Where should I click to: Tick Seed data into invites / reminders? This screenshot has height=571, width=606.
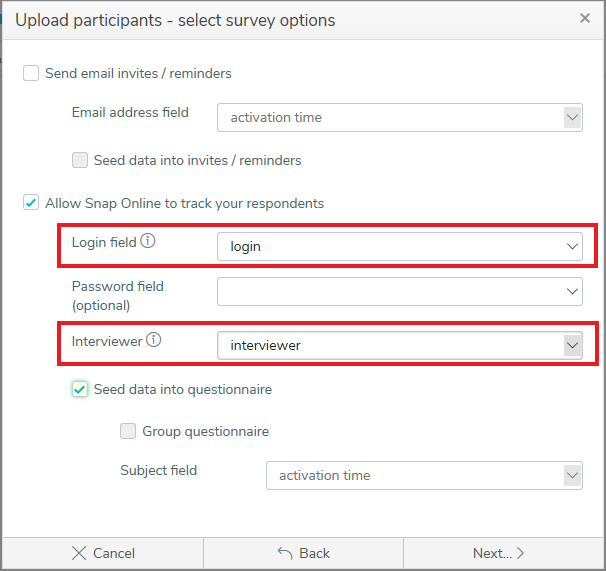(80, 160)
